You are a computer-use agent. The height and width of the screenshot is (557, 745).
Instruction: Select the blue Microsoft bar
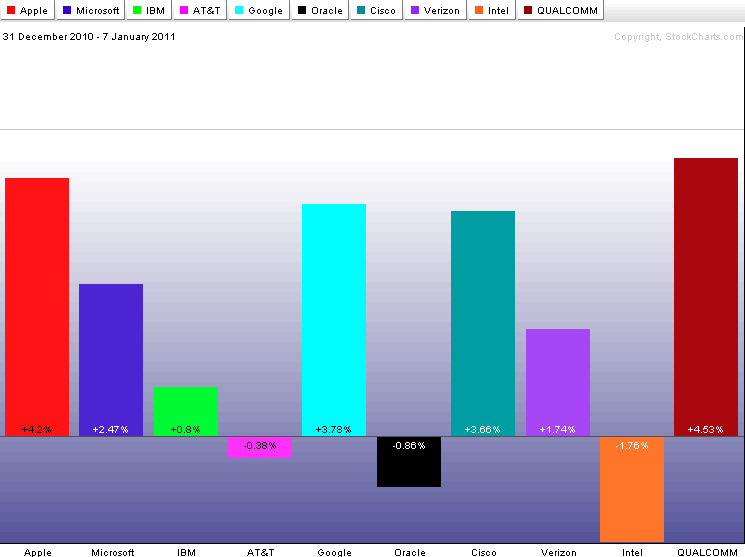[x=111, y=360]
